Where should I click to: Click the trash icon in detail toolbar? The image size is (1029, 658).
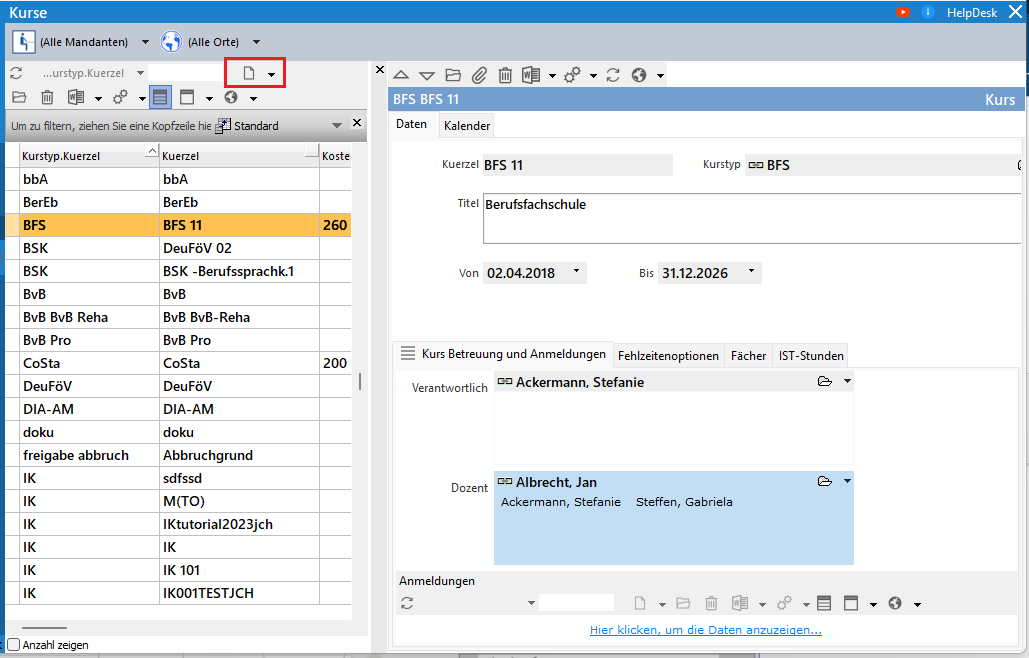pos(505,75)
